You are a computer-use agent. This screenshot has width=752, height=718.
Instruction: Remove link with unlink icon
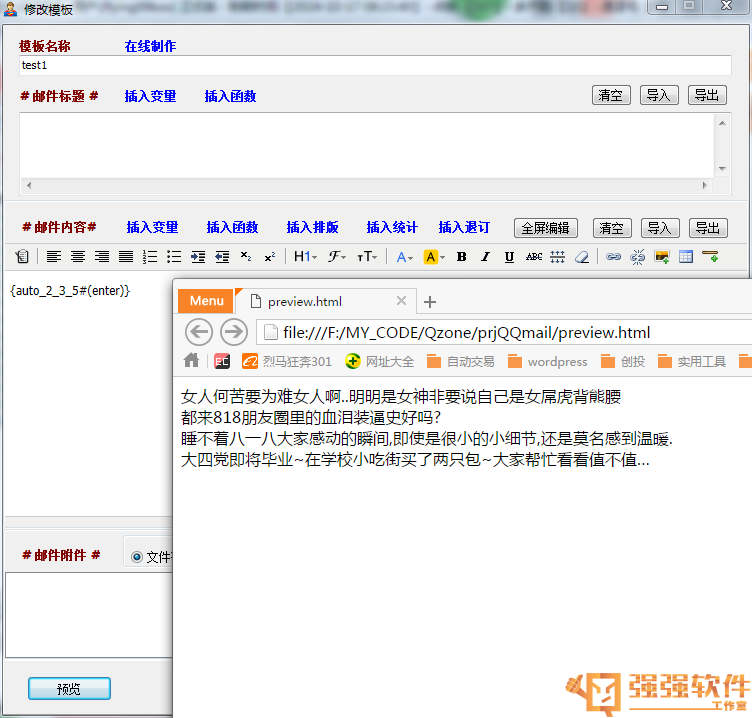click(x=637, y=257)
